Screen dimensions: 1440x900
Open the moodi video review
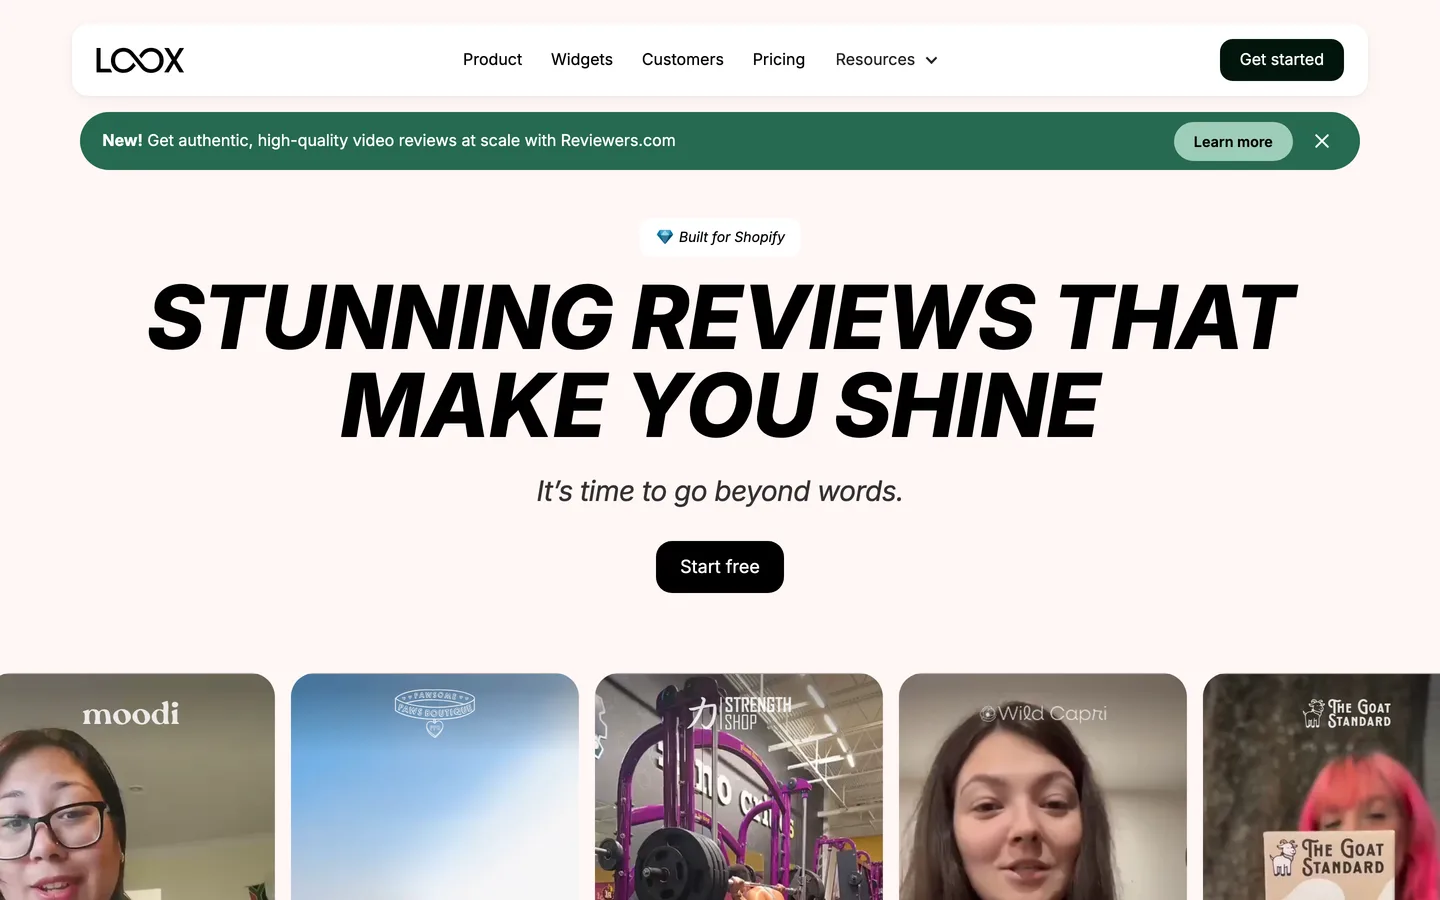[x=137, y=786]
